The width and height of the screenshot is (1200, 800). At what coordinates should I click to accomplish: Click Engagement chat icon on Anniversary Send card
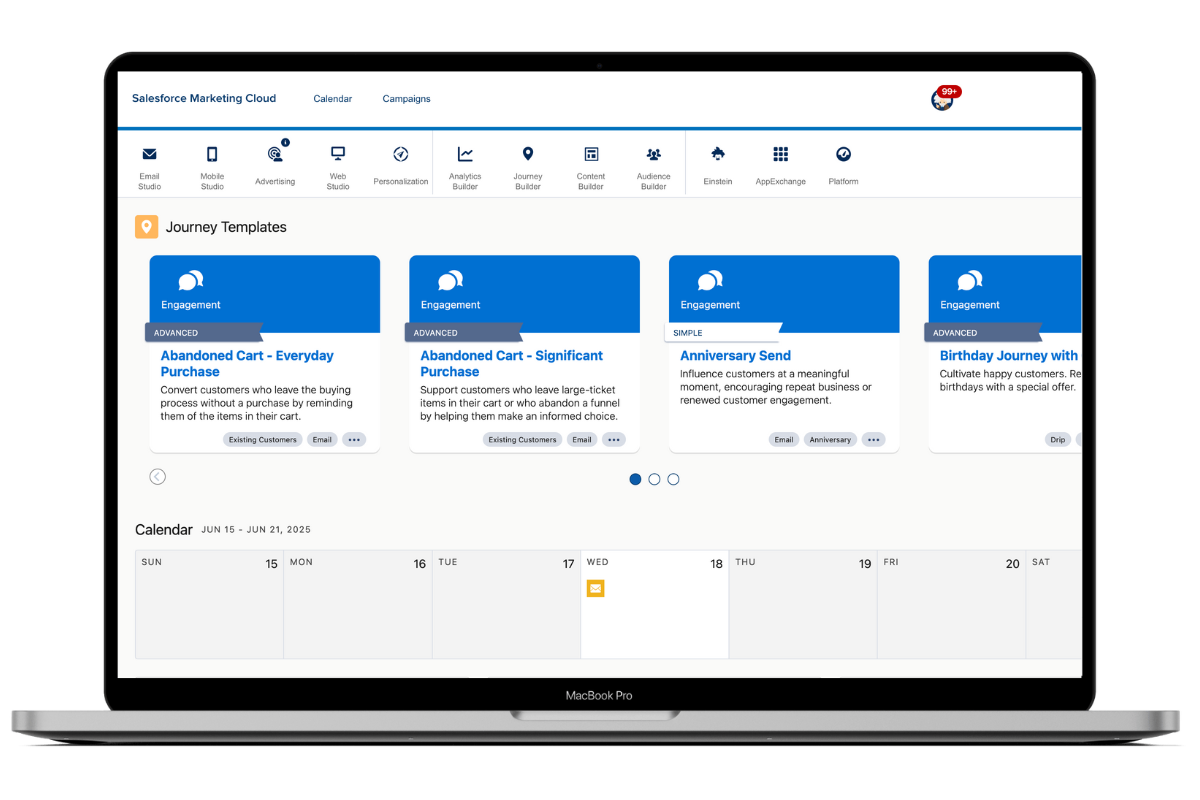click(x=710, y=281)
